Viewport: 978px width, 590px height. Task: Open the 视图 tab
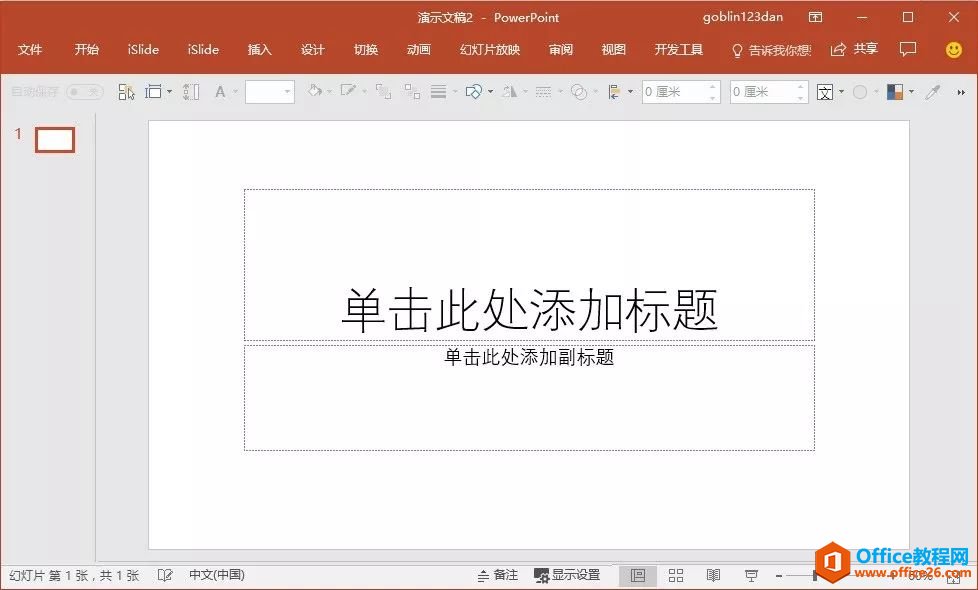(614, 49)
